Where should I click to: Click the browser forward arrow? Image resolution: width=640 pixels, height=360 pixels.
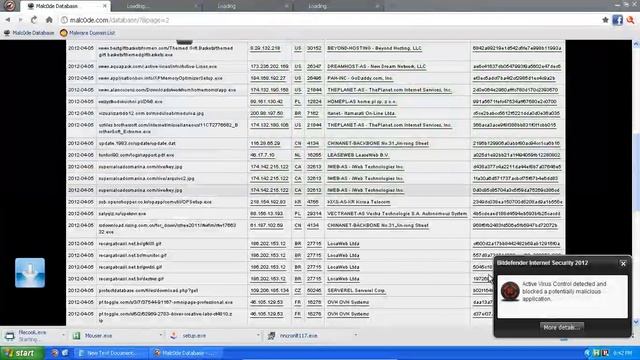(x=20, y=20)
